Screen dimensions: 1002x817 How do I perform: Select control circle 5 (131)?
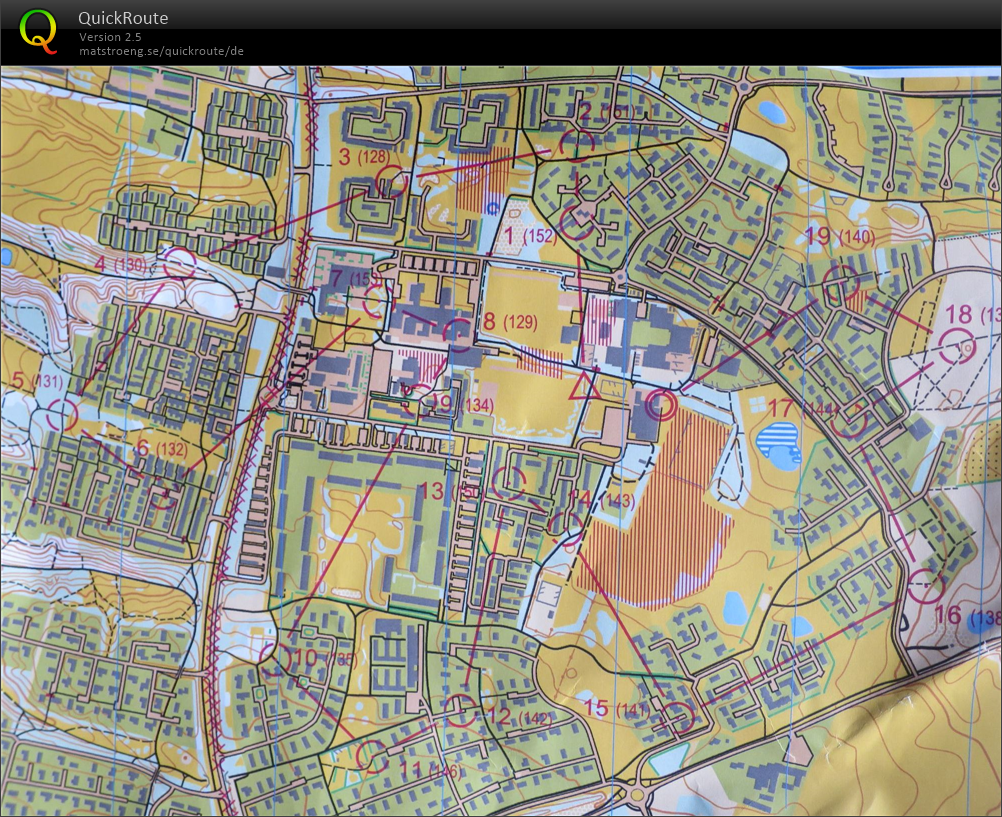pyautogui.click(x=62, y=413)
